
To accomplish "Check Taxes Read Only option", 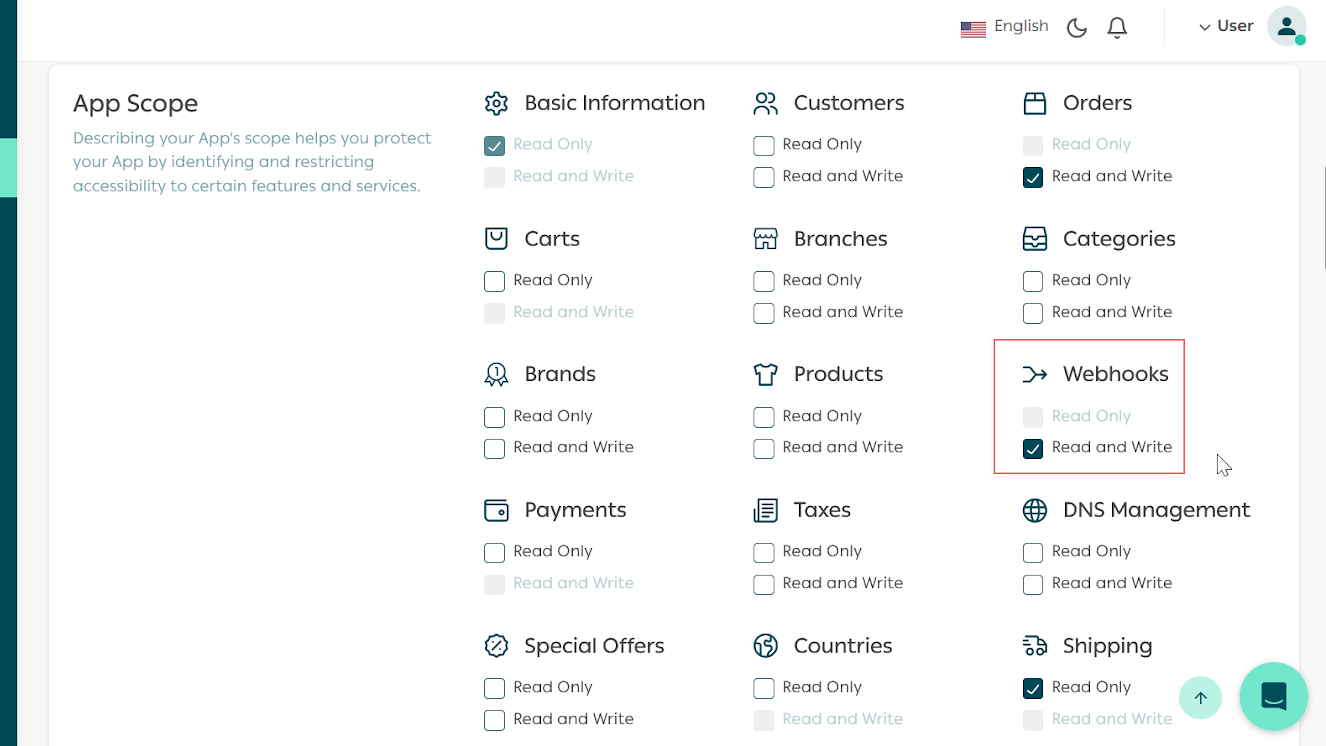I will [x=764, y=552].
